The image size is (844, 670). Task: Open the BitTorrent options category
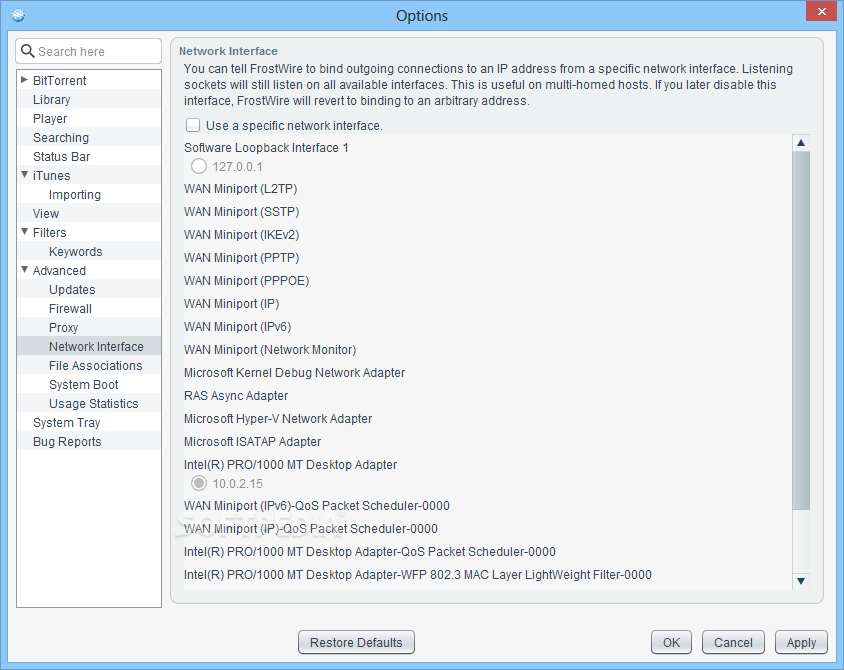[59, 81]
